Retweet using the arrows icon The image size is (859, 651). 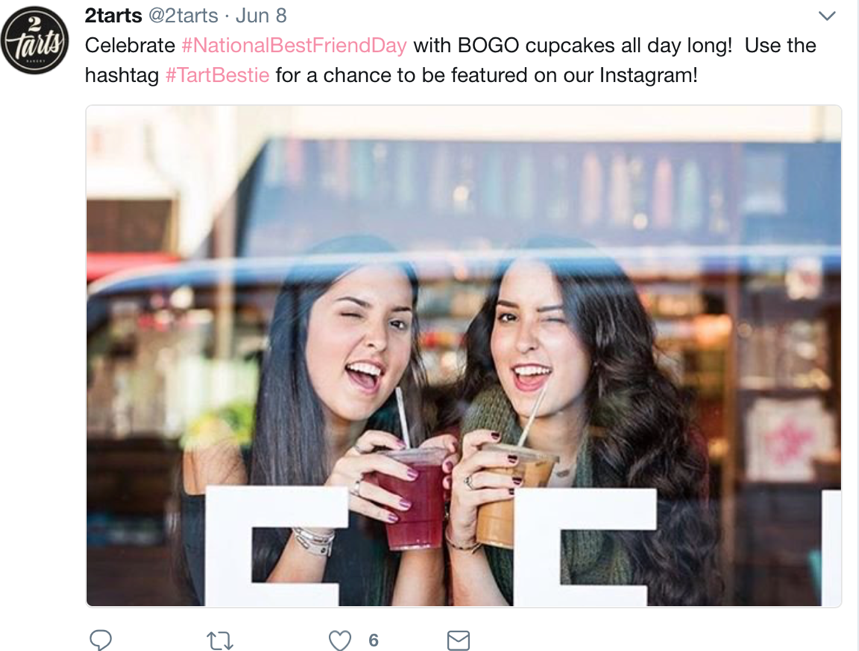[220, 640]
